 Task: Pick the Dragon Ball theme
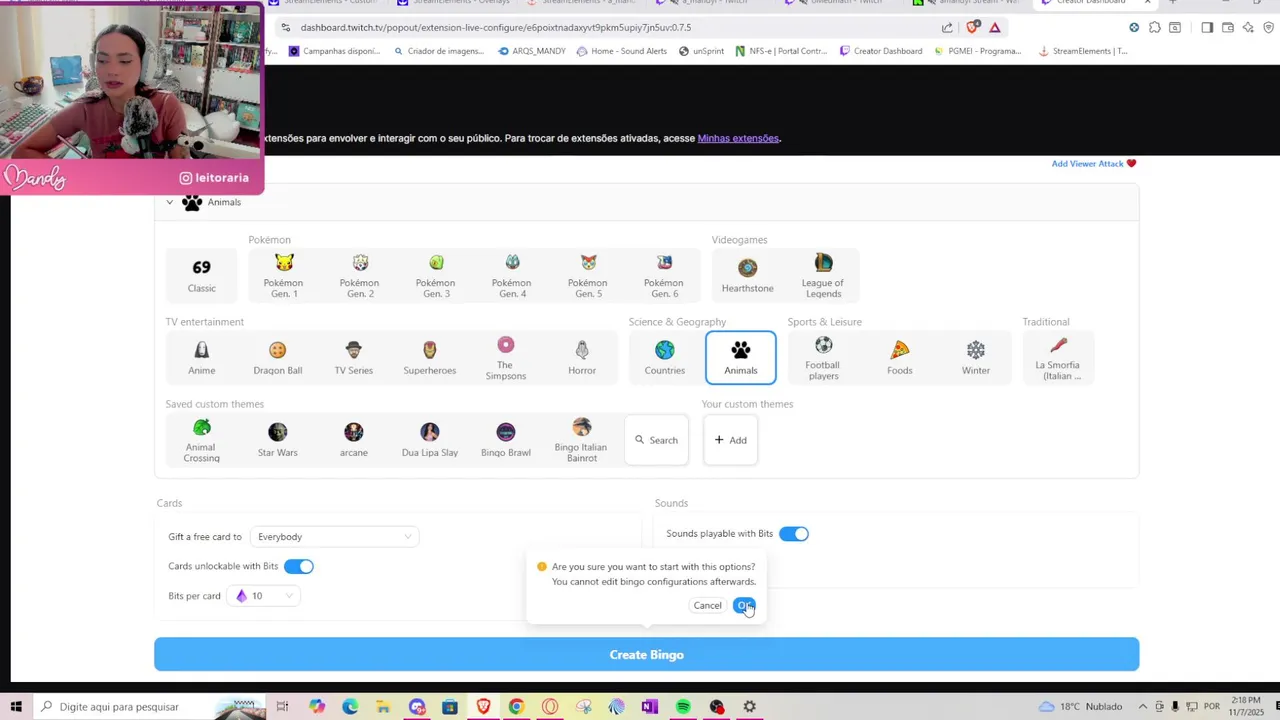point(277,357)
